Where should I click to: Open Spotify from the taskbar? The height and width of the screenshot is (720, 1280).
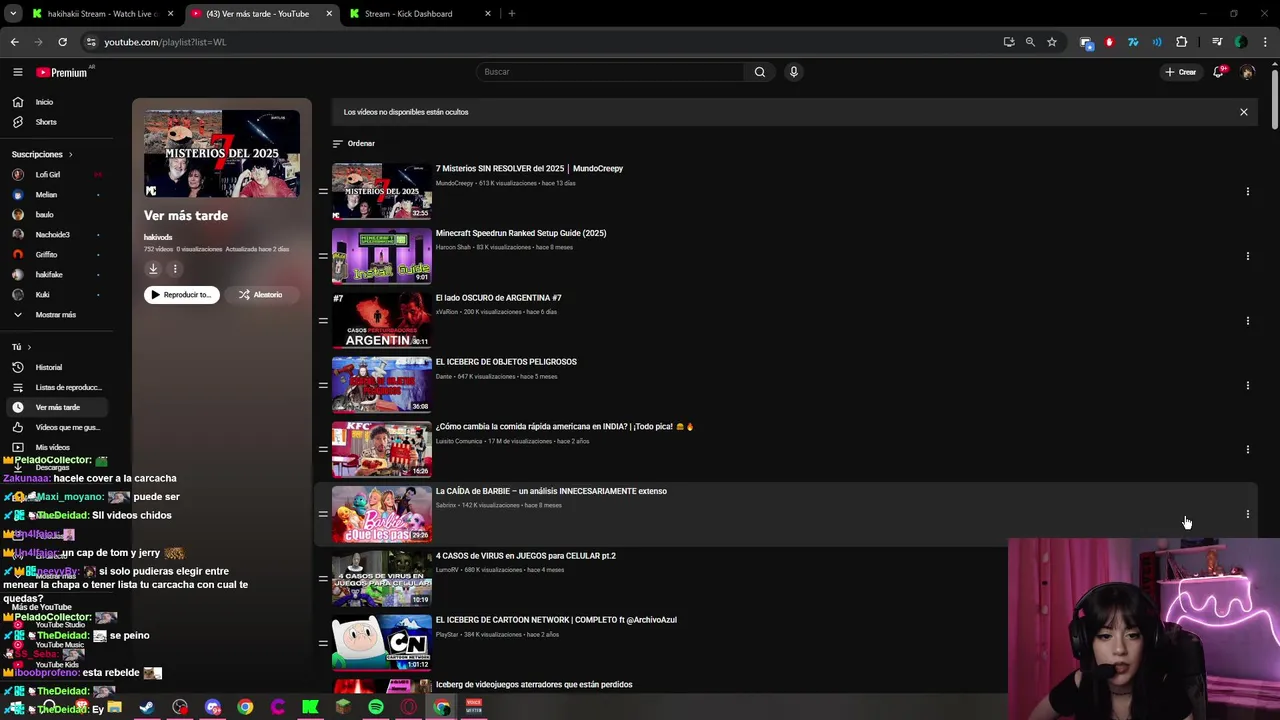(x=376, y=707)
